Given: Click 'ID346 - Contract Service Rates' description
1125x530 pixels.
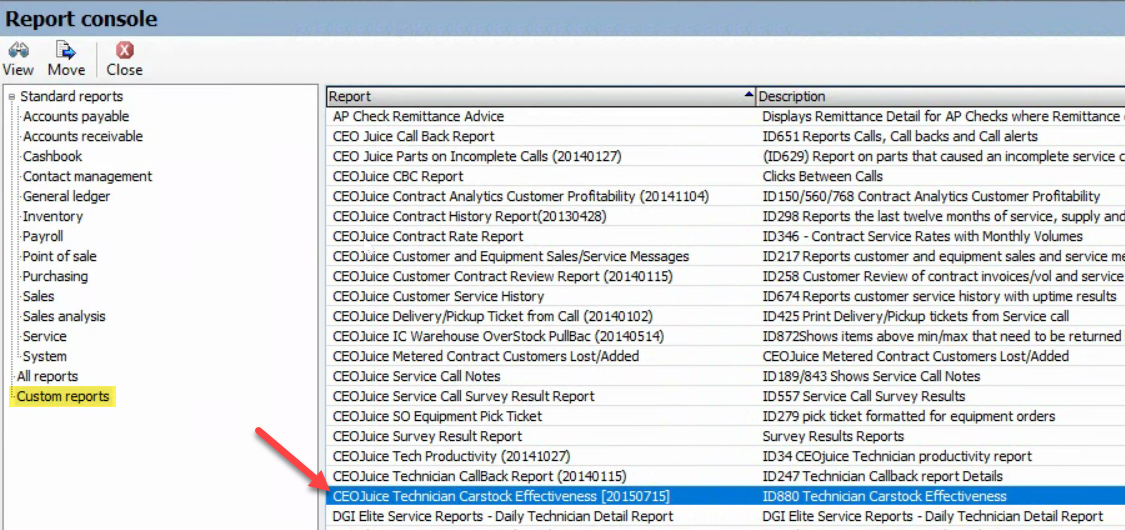Looking at the screenshot, I should [922, 236].
